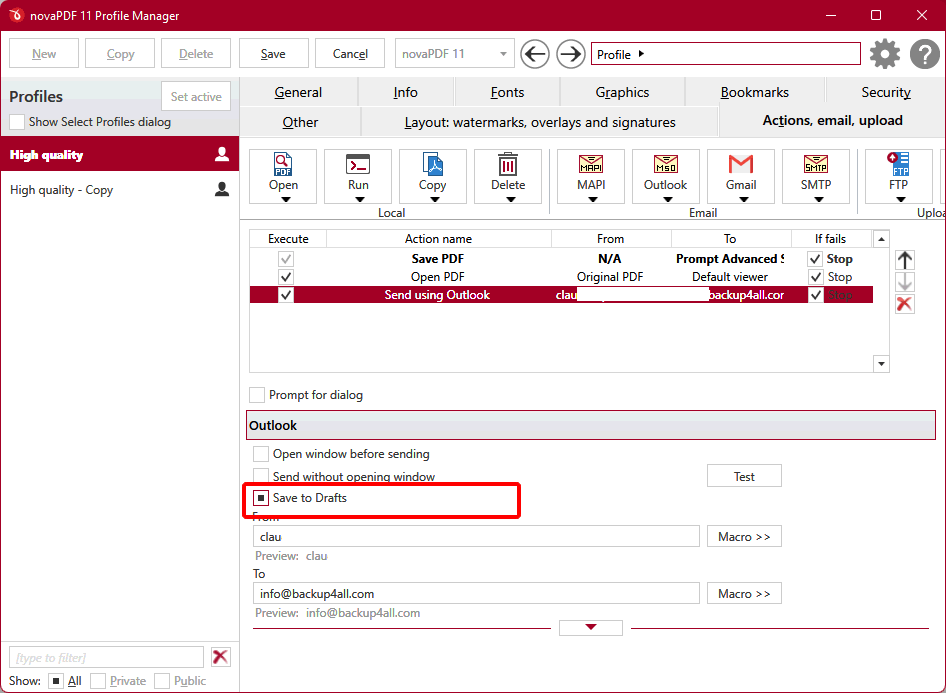Viewport: 946px width, 693px height.
Task: Expand the MAPI dropdown arrow
Action: click(x=593, y=199)
